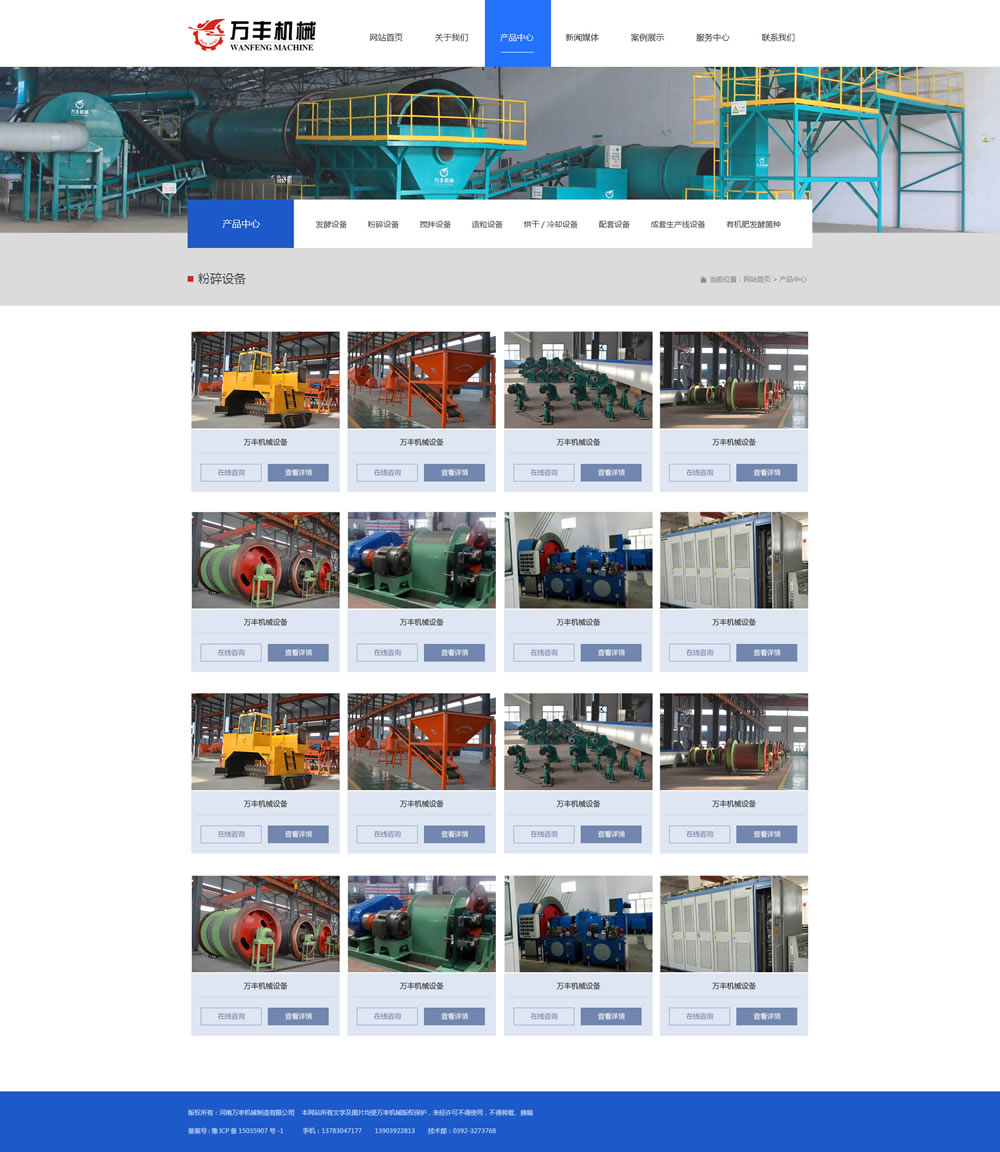Open the first-row orange hopper conveyor thumbnail
This screenshot has width=1000, height=1152.
[421, 380]
